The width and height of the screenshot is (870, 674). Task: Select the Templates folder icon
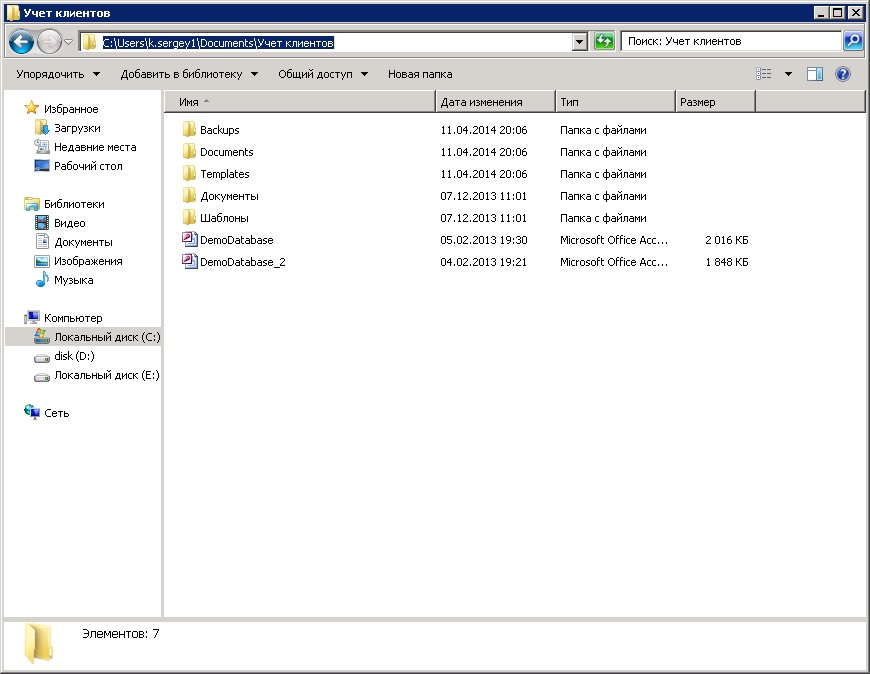(x=189, y=174)
